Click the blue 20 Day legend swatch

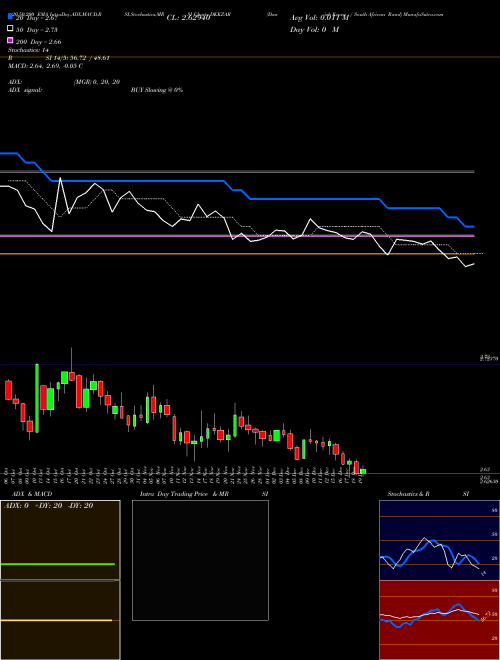coord(10,17)
